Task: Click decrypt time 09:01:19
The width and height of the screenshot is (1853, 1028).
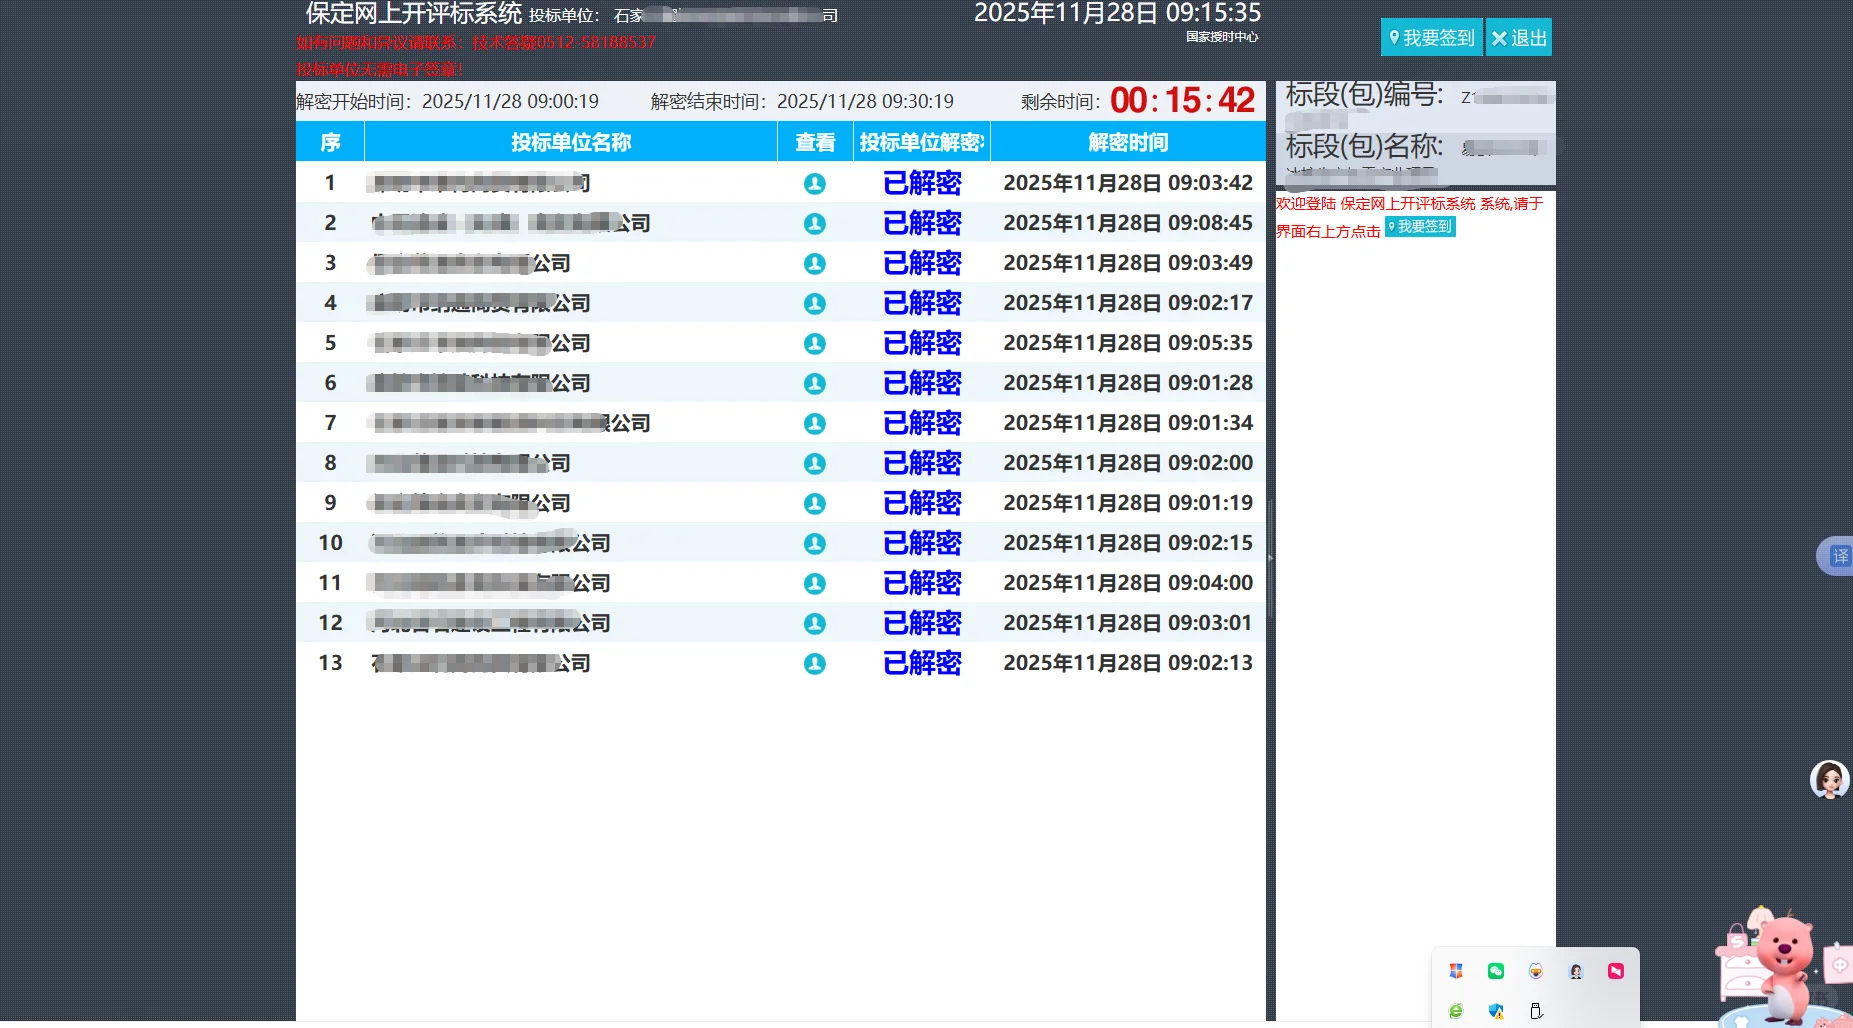Action: coord(1128,503)
